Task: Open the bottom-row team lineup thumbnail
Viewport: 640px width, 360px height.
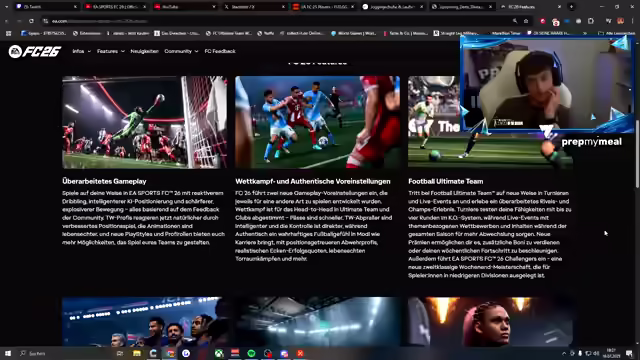Action: point(144,322)
